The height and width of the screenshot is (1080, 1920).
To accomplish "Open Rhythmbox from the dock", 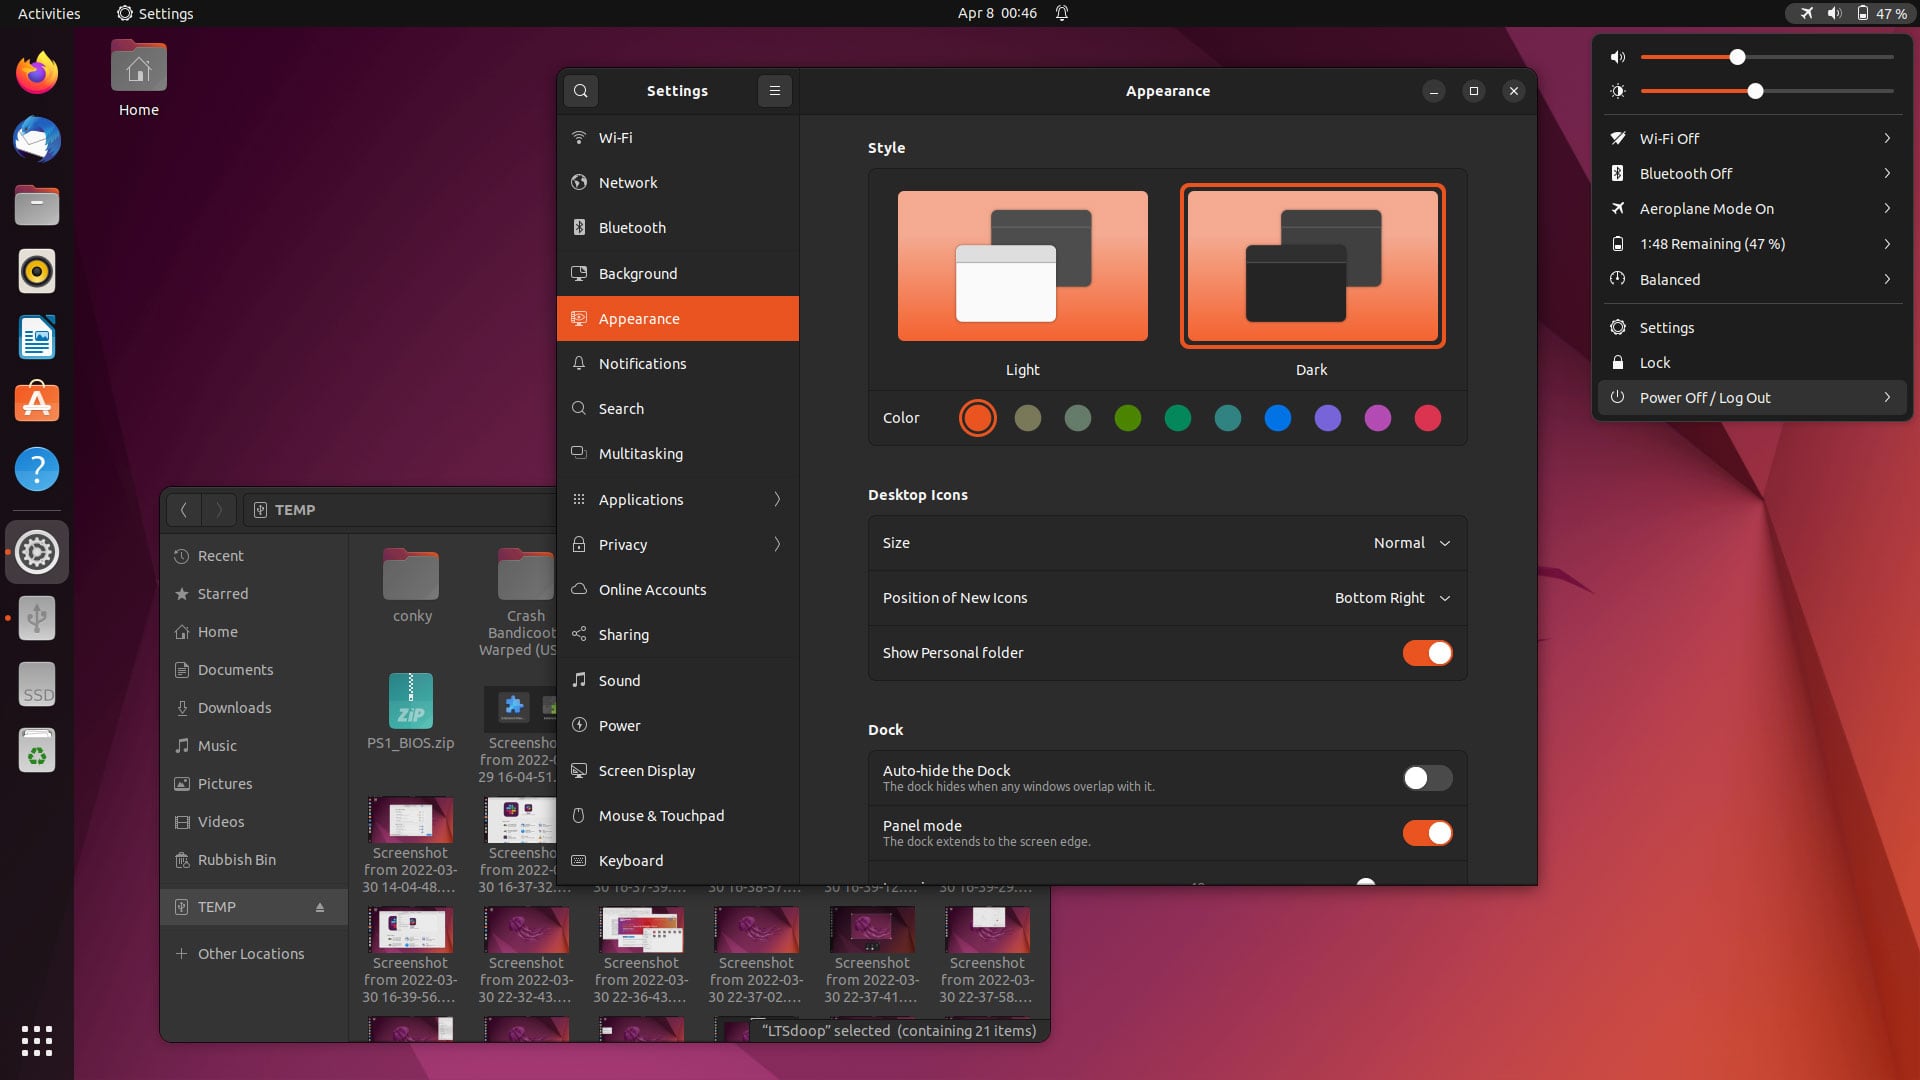I will click(37, 271).
